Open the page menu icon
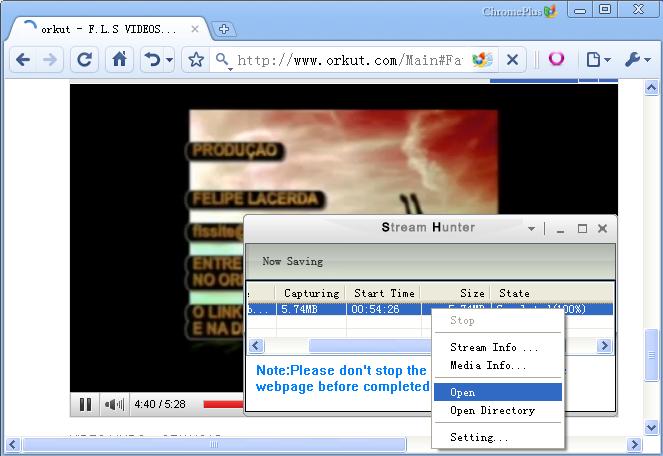 [598, 60]
